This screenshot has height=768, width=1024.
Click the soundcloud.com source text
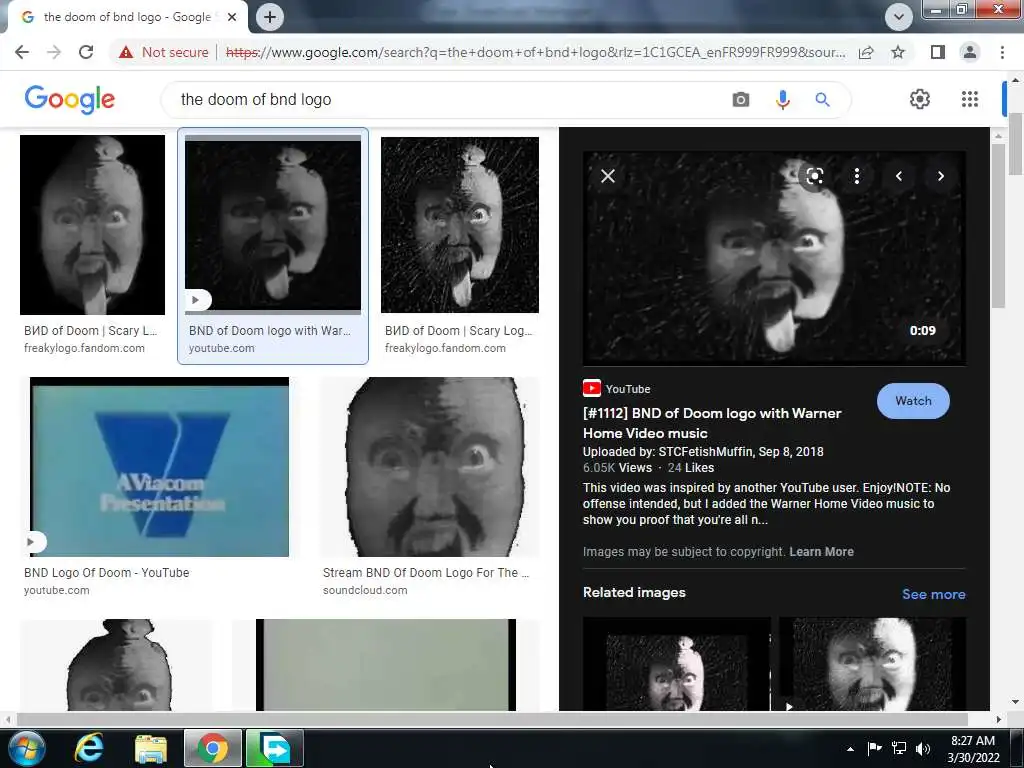coord(365,590)
